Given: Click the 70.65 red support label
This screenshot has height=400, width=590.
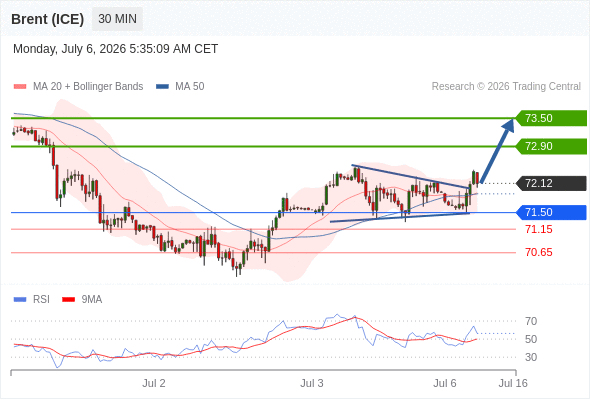Looking at the screenshot, I should tap(539, 252).
